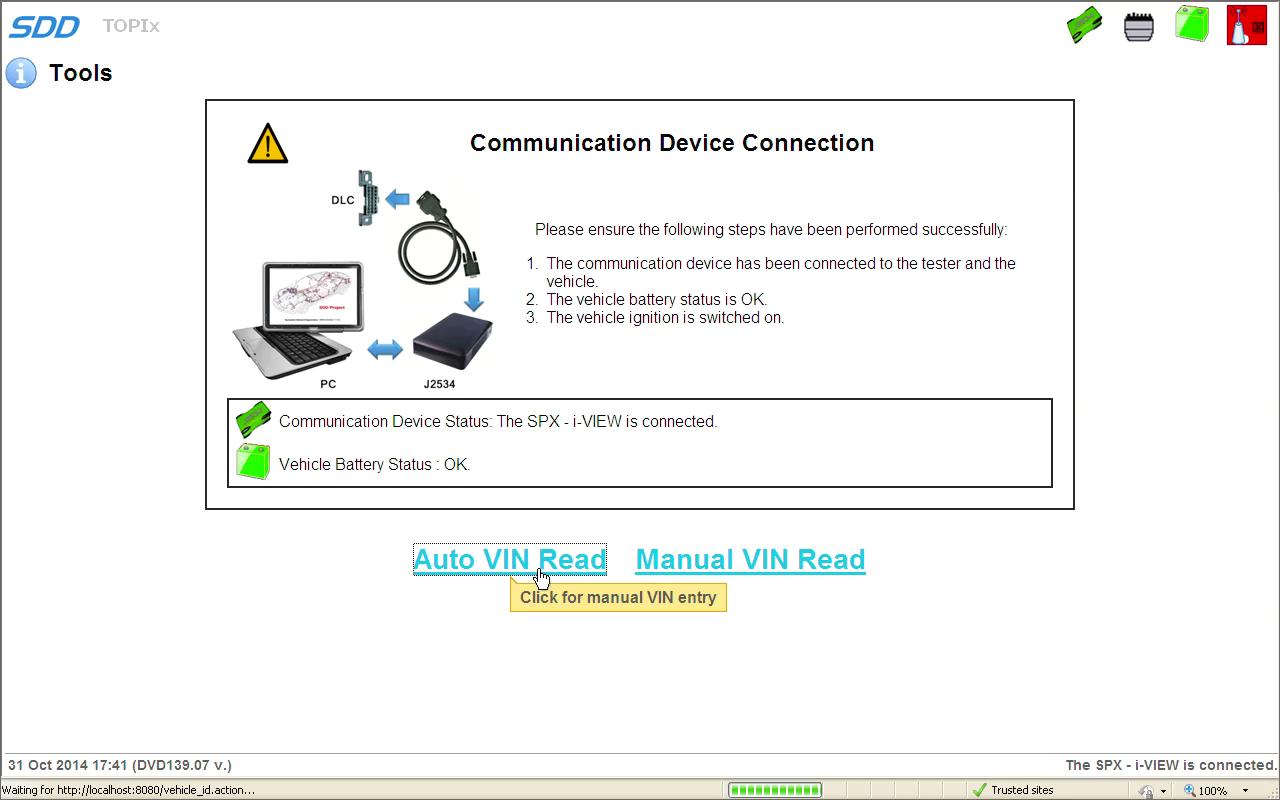
Task: Expand the privacy/protected mode dropdown in status bar
Action: click(1163, 790)
